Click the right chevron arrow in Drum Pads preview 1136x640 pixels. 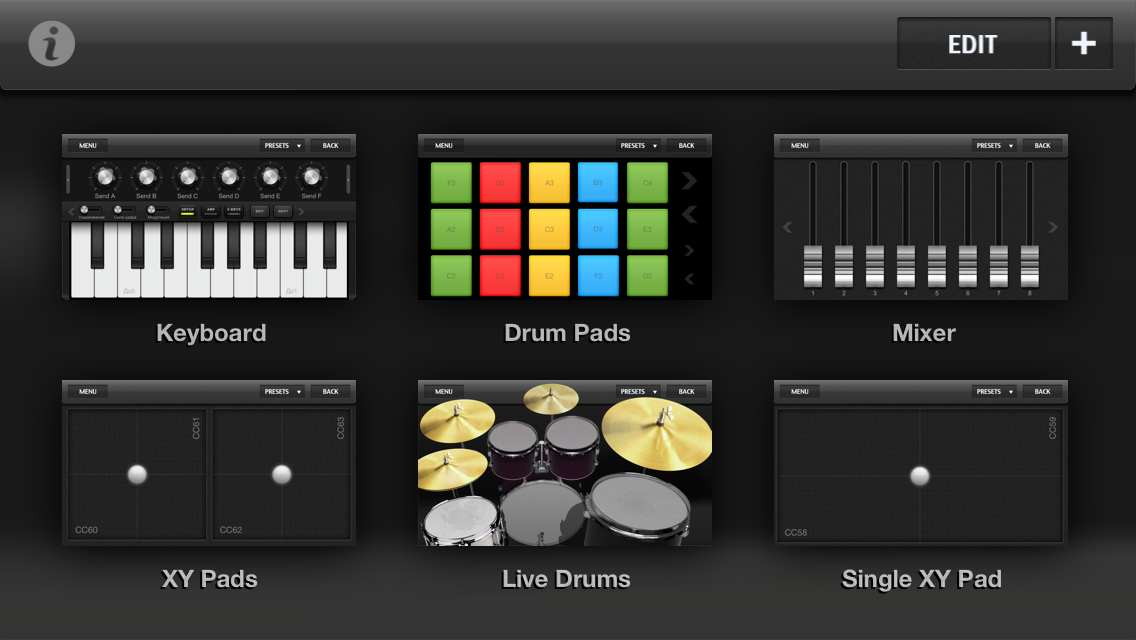pyautogui.click(x=690, y=180)
